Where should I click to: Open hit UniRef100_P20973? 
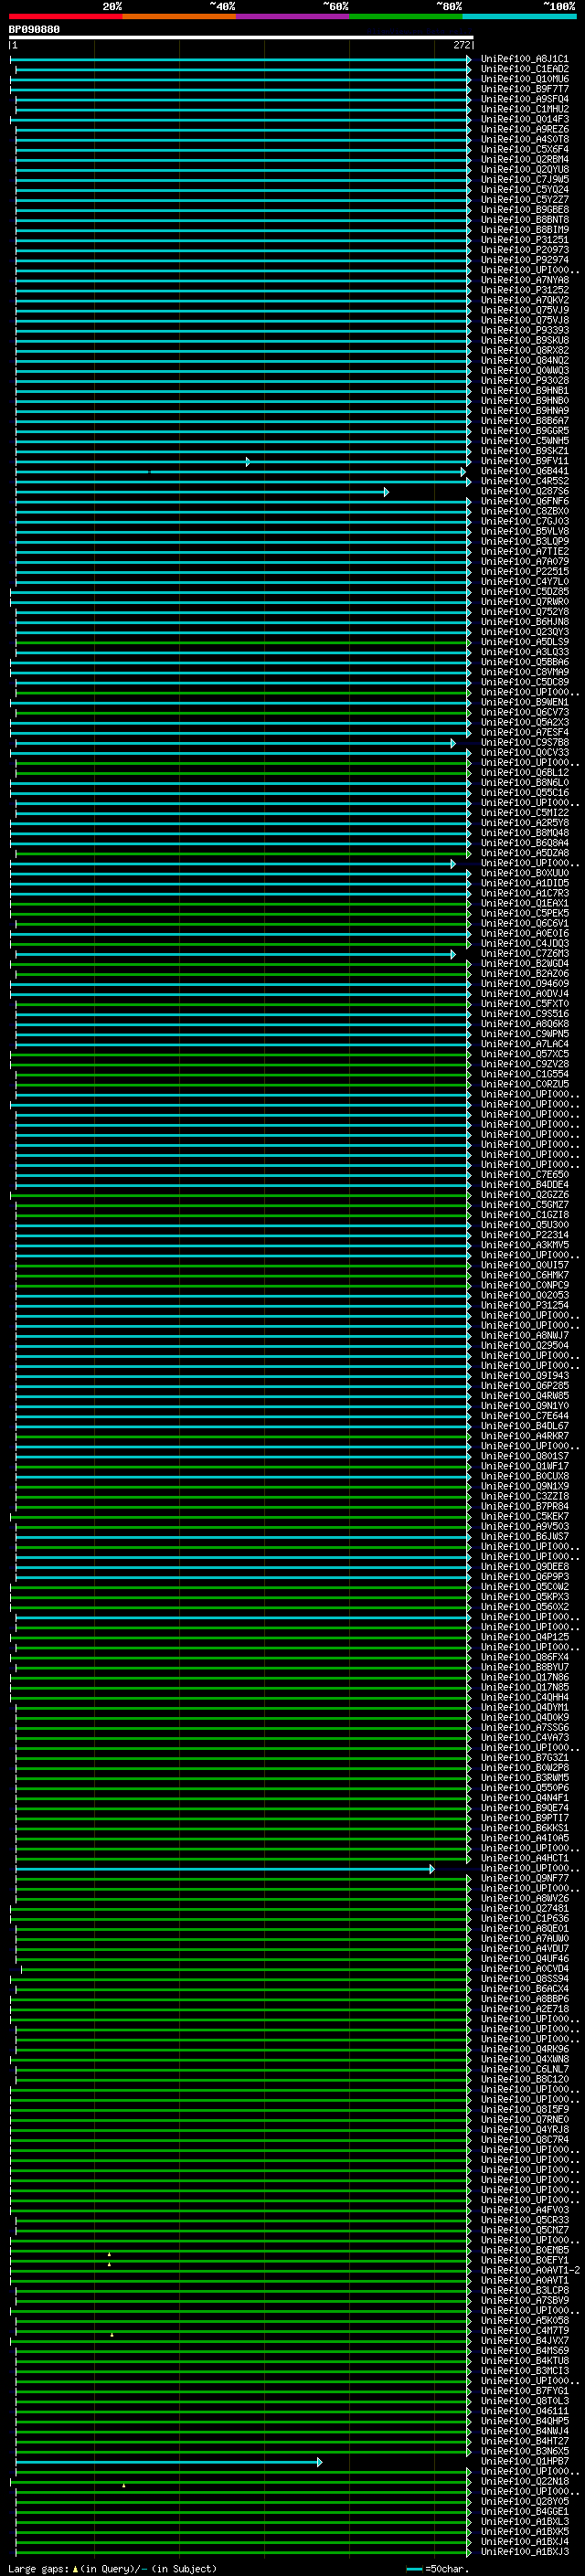point(524,250)
